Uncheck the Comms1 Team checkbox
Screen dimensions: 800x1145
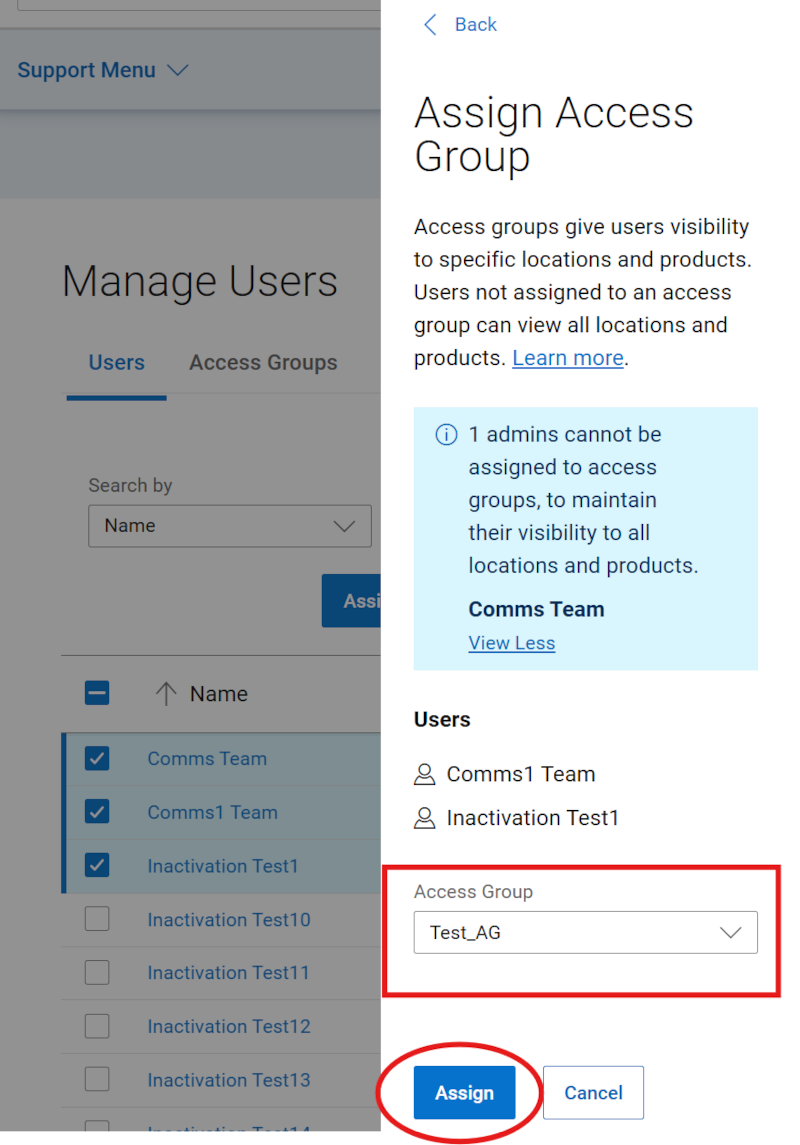(x=97, y=812)
